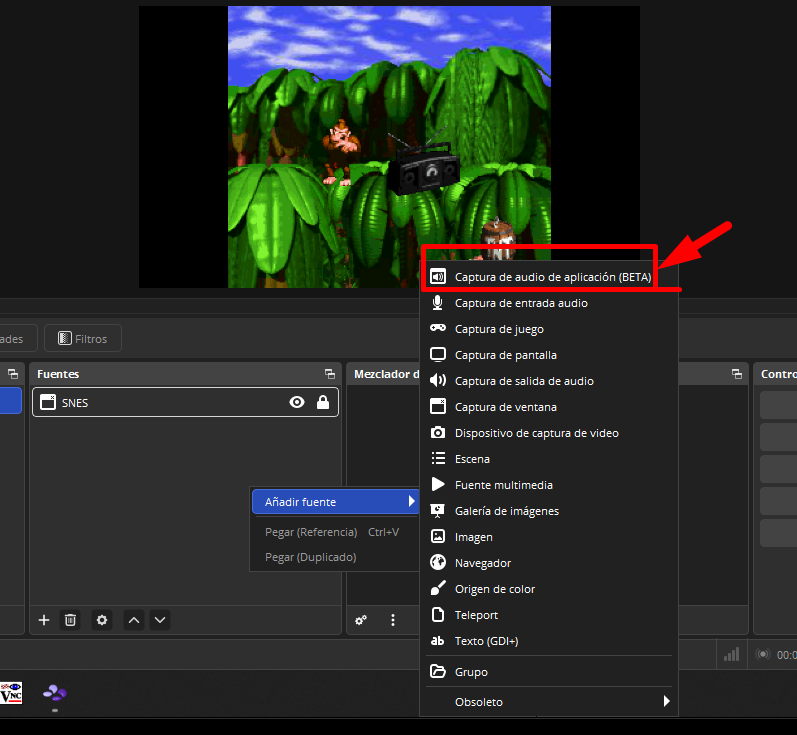Move source up with arrow icon

point(134,620)
